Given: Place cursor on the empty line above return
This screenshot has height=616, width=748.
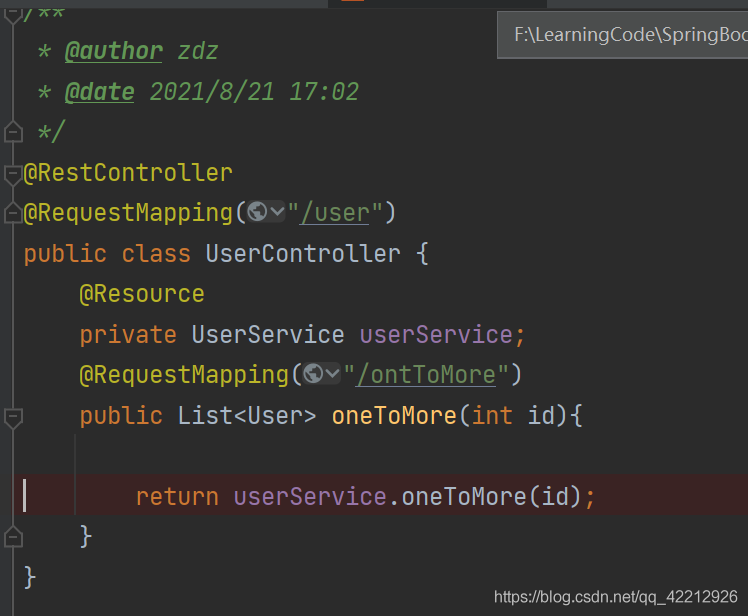Looking at the screenshot, I should coord(300,456).
